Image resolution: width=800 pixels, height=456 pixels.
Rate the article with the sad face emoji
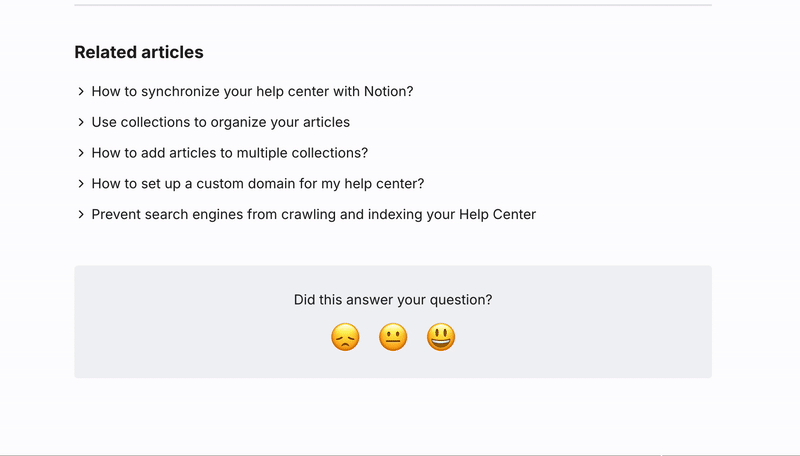coord(345,337)
